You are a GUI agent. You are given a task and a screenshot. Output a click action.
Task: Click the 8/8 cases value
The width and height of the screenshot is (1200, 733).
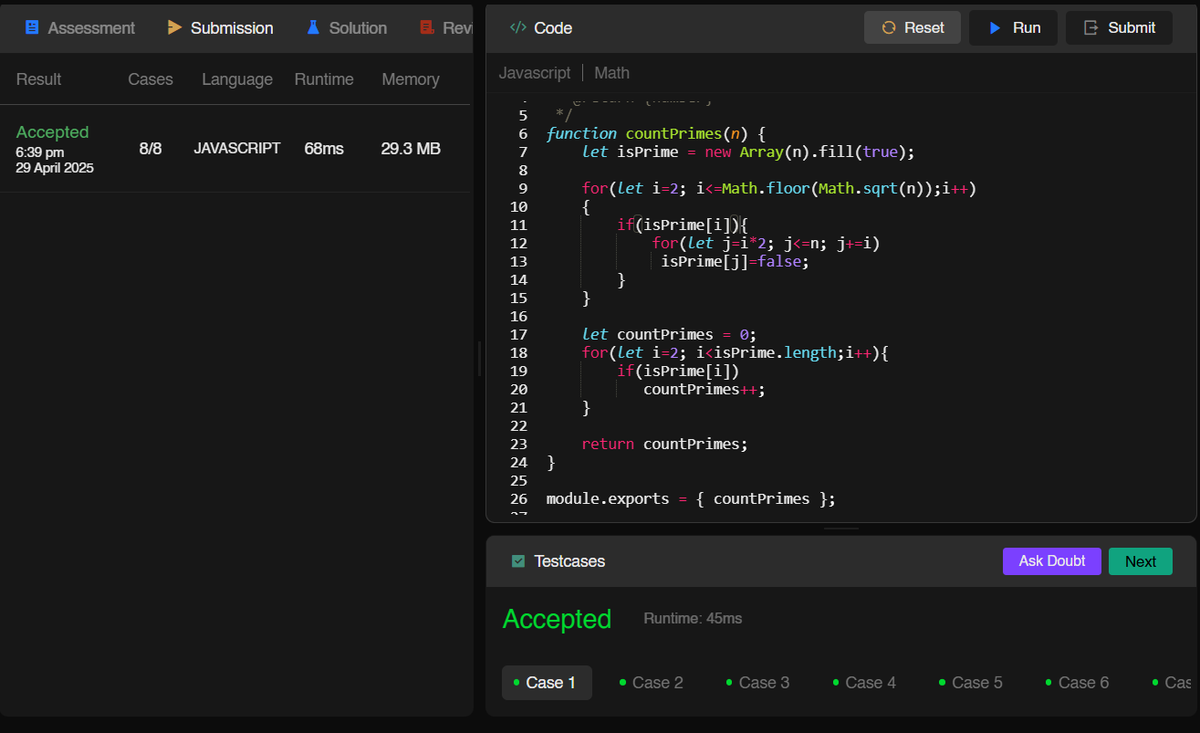pyautogui.click(x=150, y=148)
